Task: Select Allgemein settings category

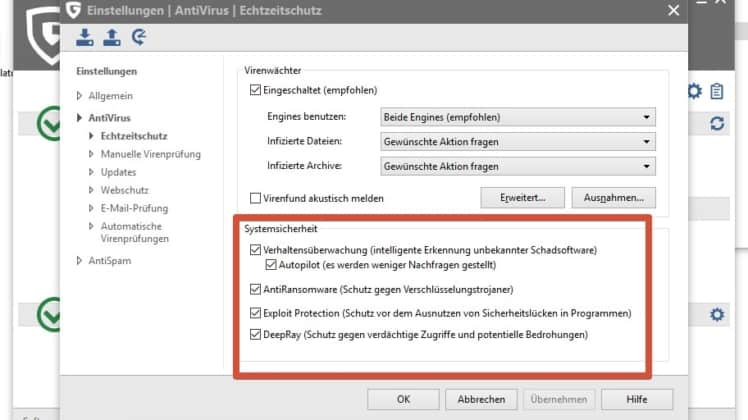Action: point(111,95)
